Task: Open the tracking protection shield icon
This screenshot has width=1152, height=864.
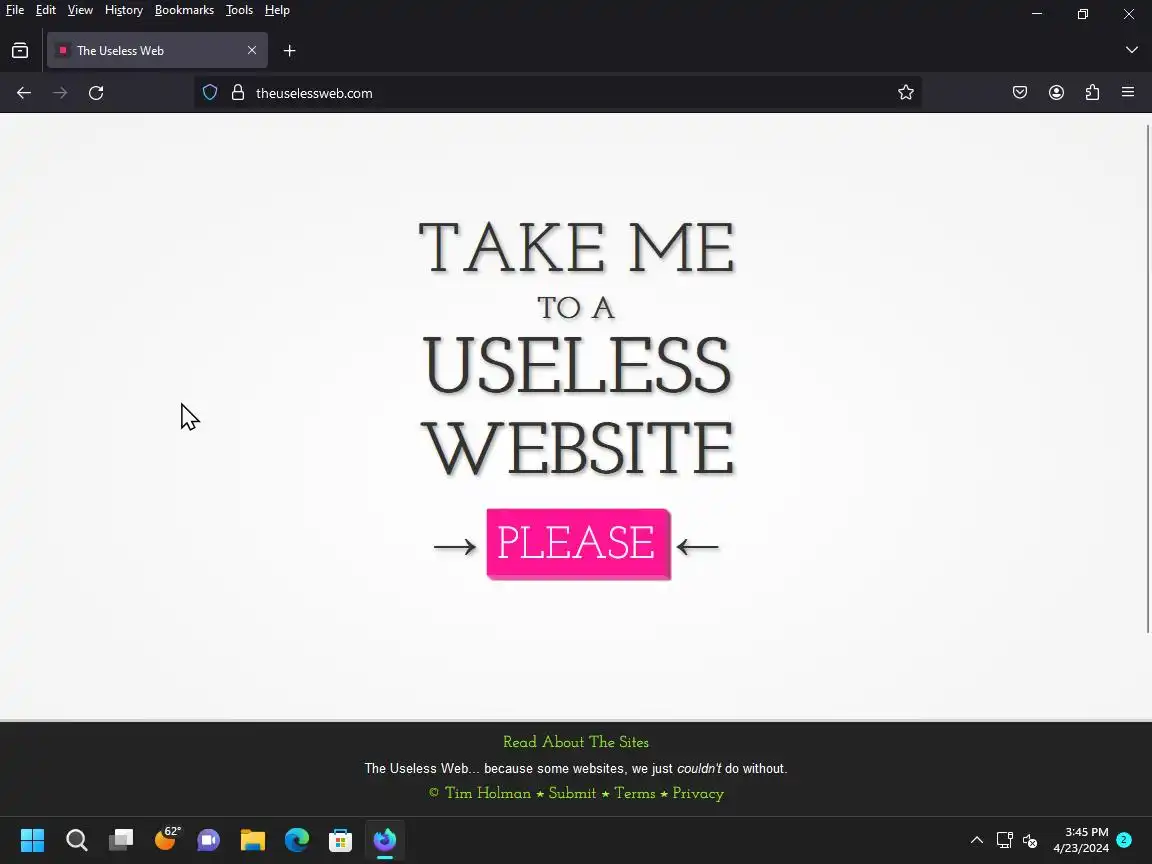Action: click(x=210, y=93)
